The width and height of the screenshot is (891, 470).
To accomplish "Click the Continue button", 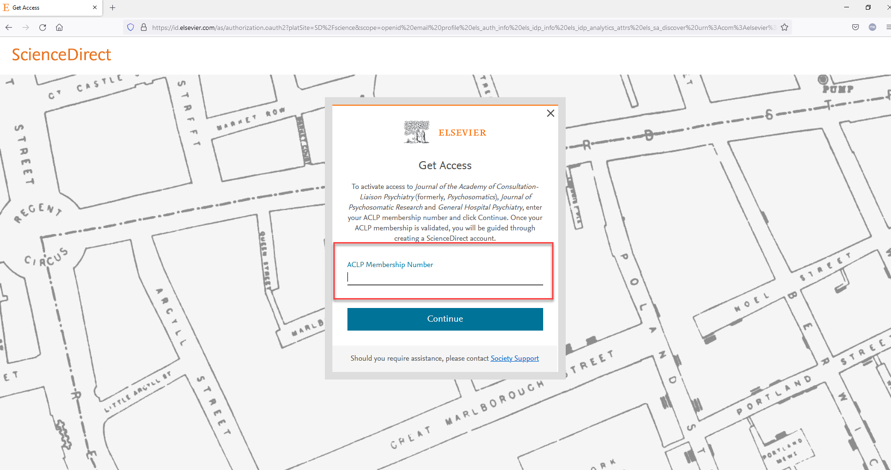I will point(445,319).
